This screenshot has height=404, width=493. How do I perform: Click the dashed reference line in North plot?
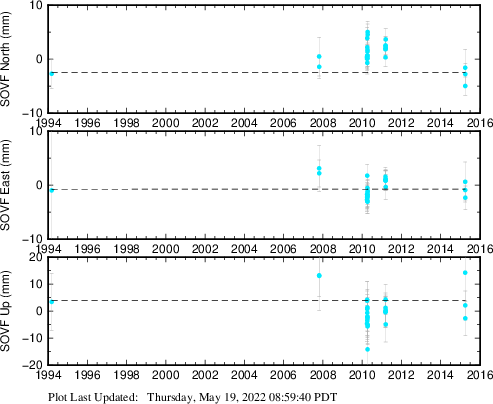(x=265, y=72)
